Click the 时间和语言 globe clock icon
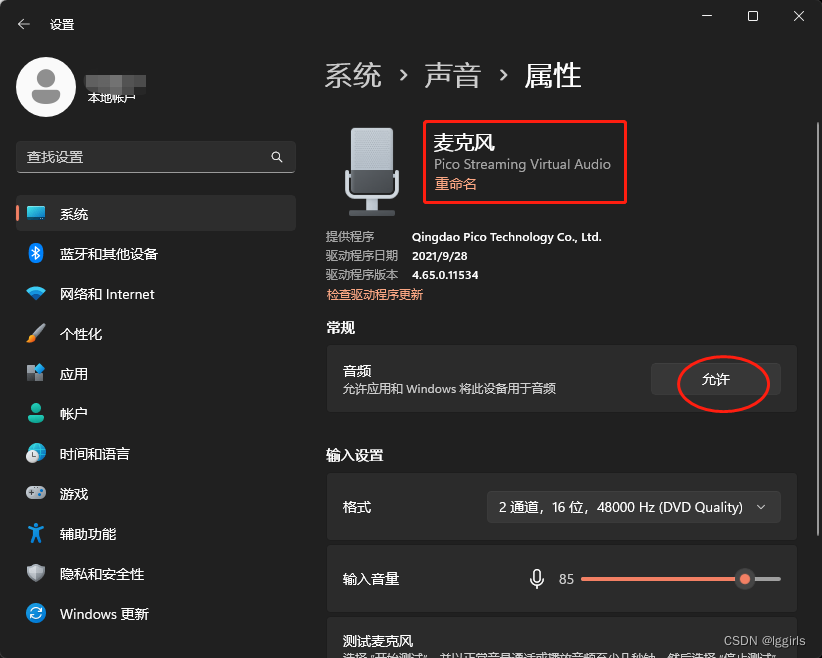Image resolution: width=822 pixels, height=658 pixels. (36, 454)
